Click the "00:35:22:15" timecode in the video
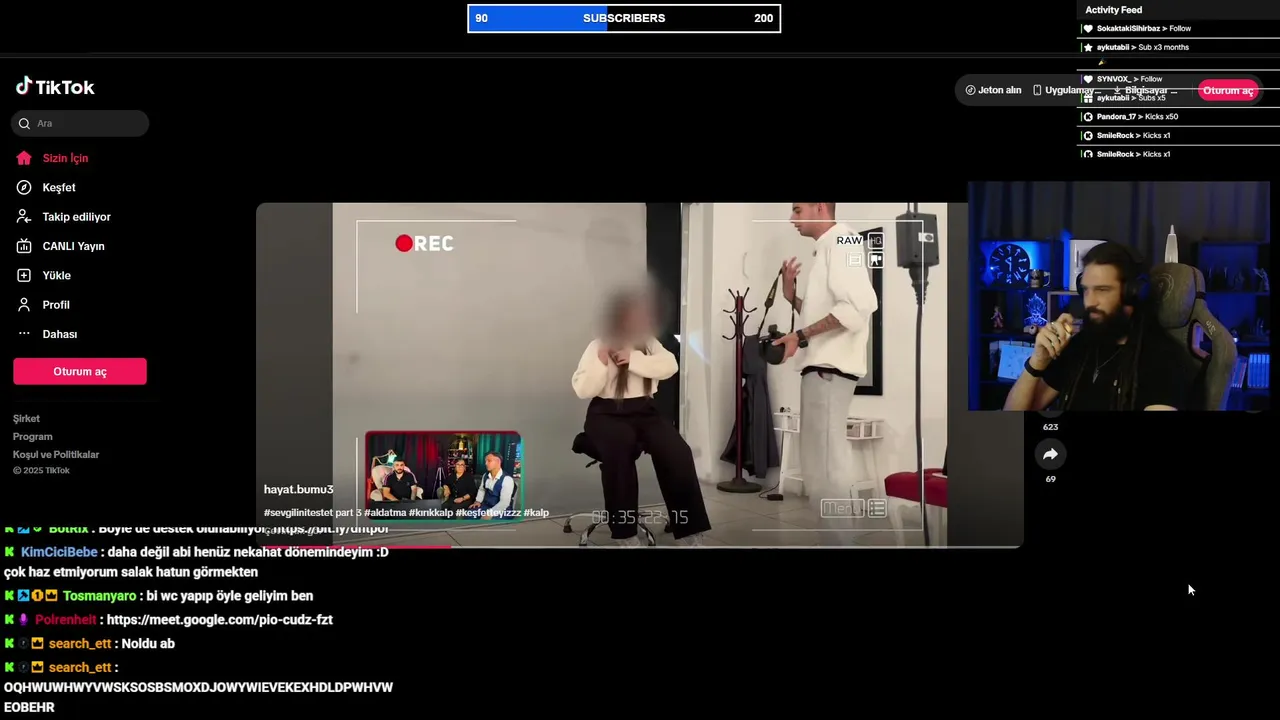 point(640,517)
